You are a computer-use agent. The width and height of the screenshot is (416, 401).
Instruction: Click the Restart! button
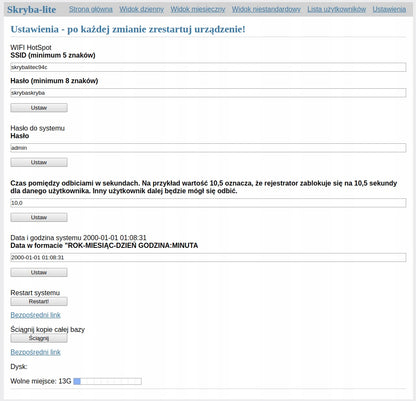coord(39,301)
